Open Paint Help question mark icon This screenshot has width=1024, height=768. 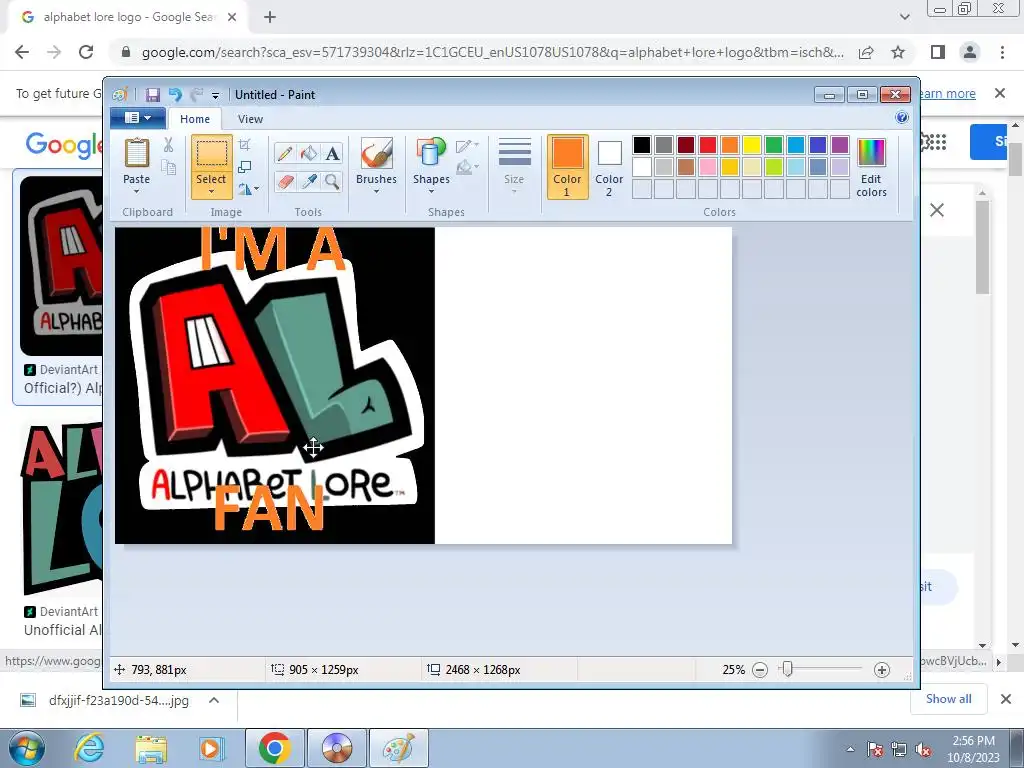click(902, 118)
